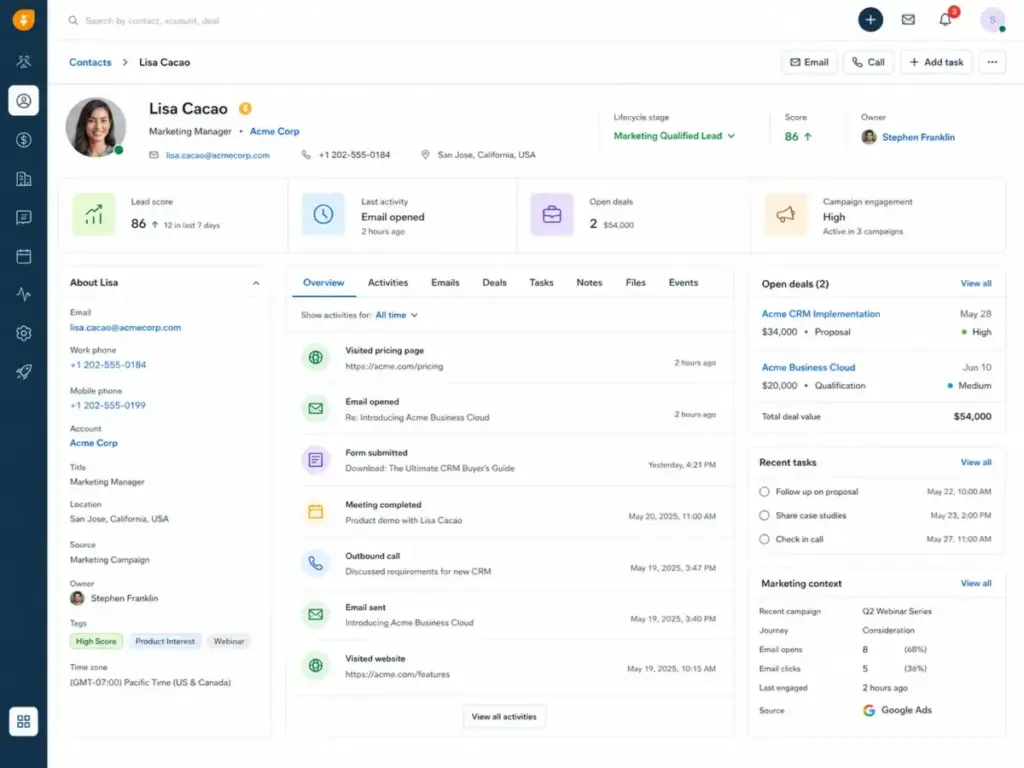The height and width of the screenshot is (768, 1024).
Task: Click the Meeting completed calendar icon
Action: pos(315,511)
